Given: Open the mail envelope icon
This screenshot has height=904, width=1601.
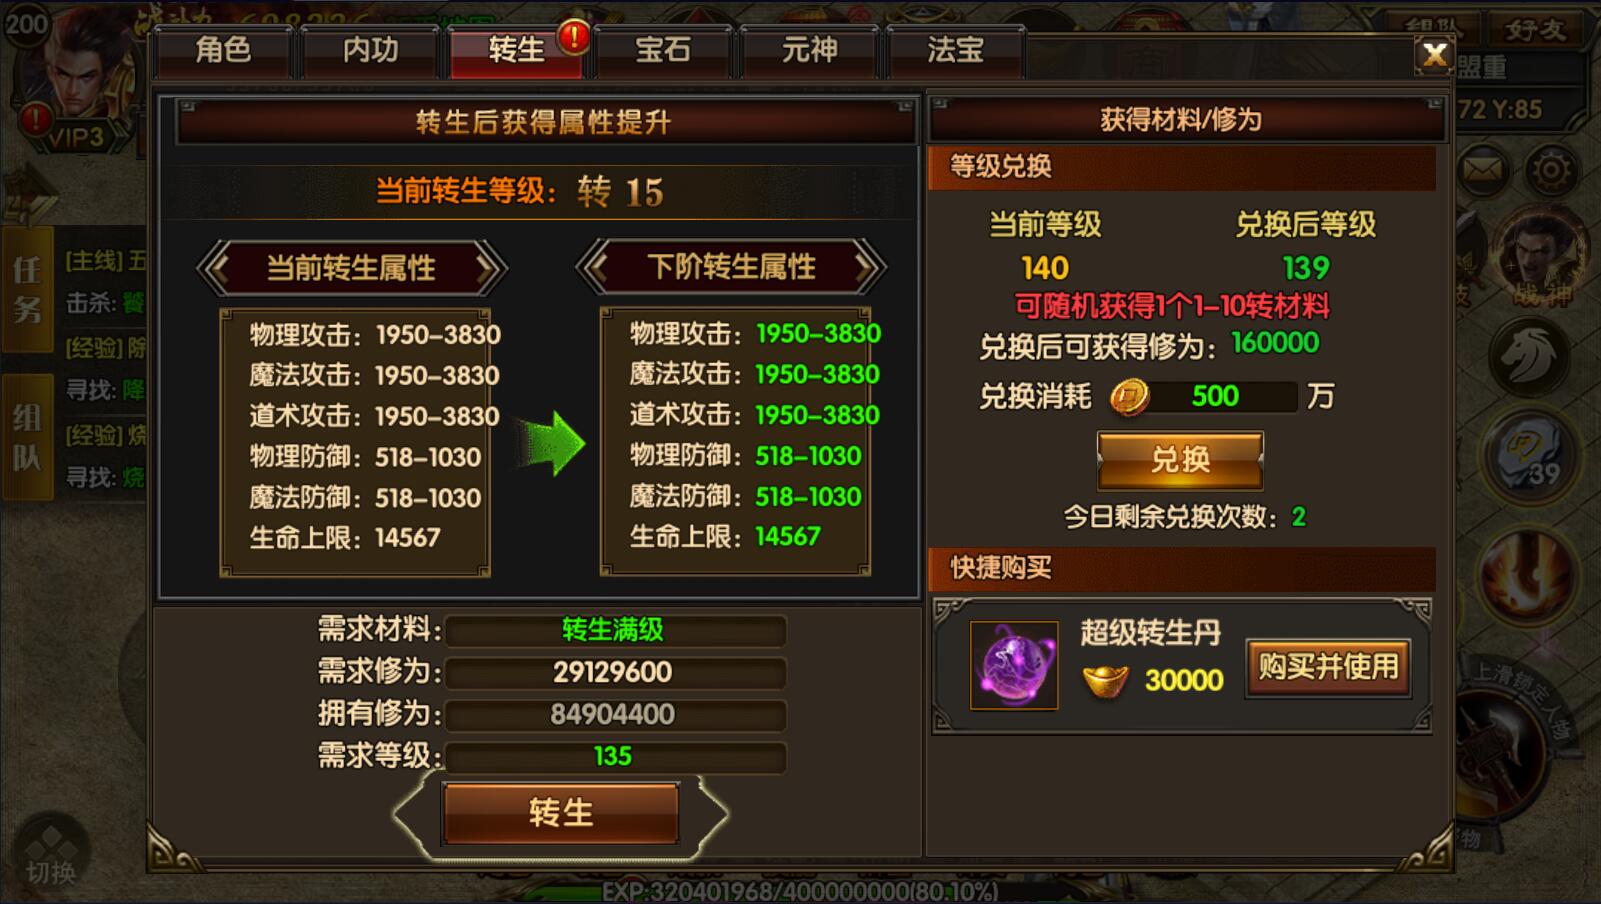Looking at the screenshot, I should (1482, 171).
